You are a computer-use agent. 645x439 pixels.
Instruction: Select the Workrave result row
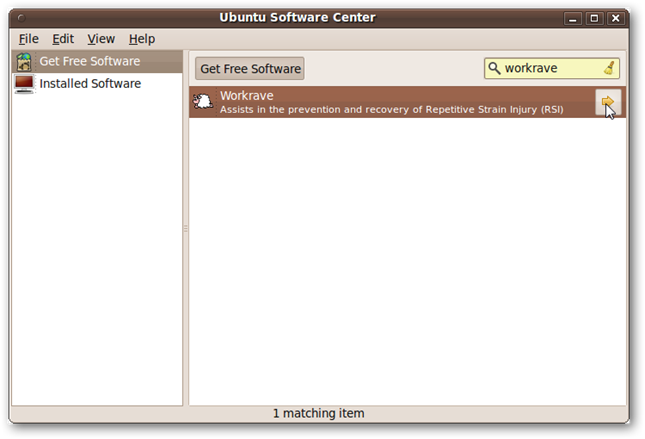coord(407,102)
